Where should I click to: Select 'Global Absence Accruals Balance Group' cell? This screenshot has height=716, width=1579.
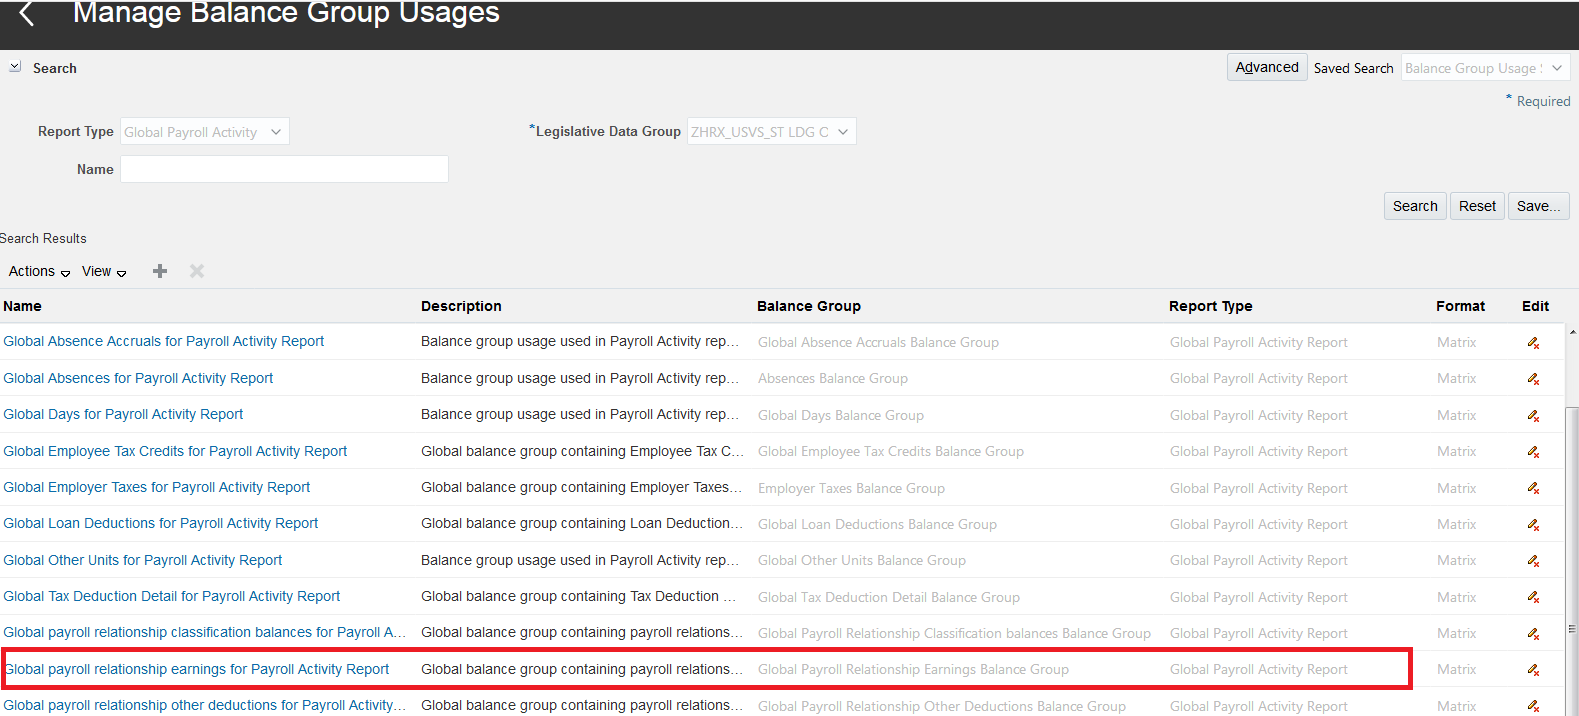(878, 342)
